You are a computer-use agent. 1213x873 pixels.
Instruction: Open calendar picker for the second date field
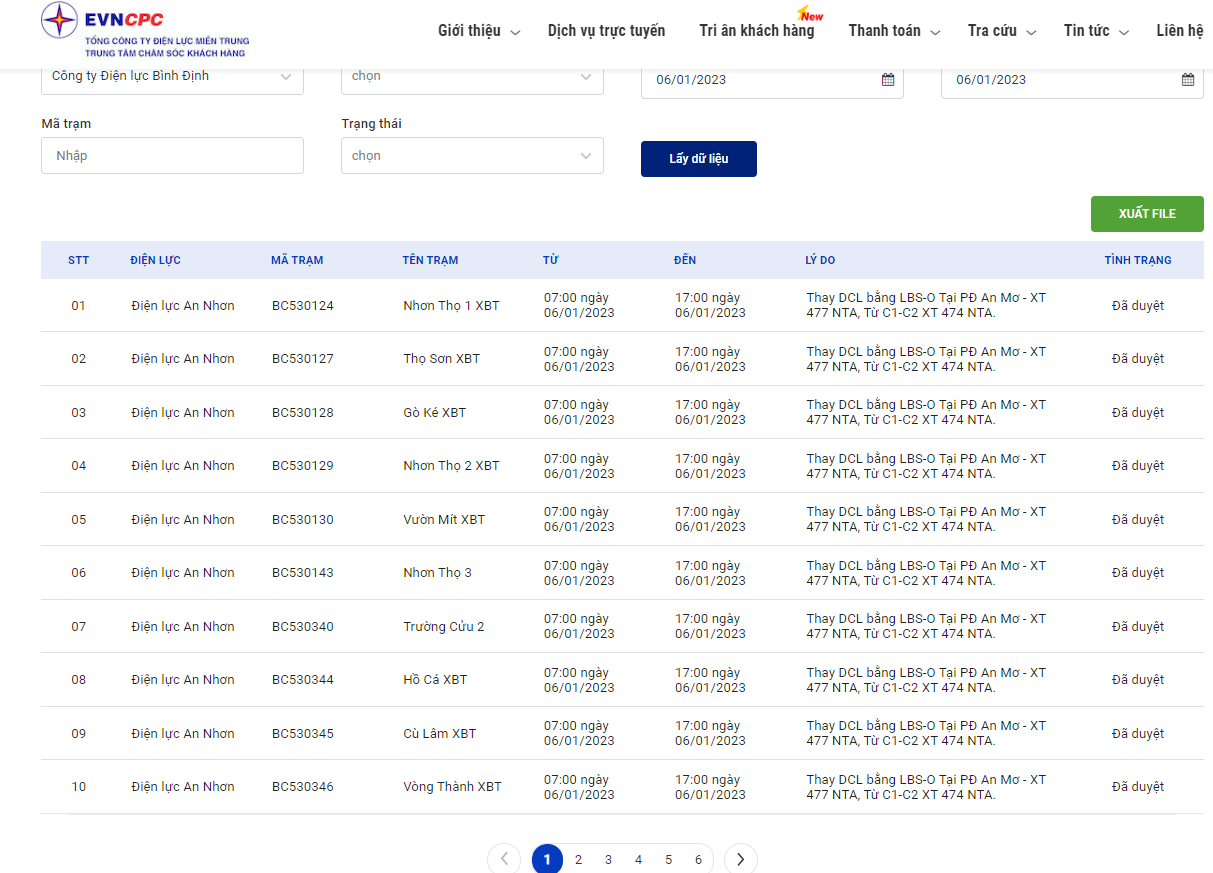(x=1187, y=80)
